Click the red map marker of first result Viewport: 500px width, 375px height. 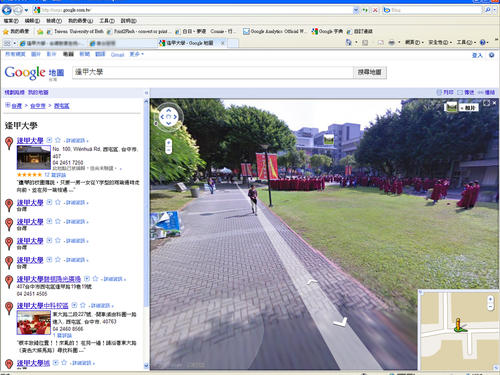tap(9, 143)
